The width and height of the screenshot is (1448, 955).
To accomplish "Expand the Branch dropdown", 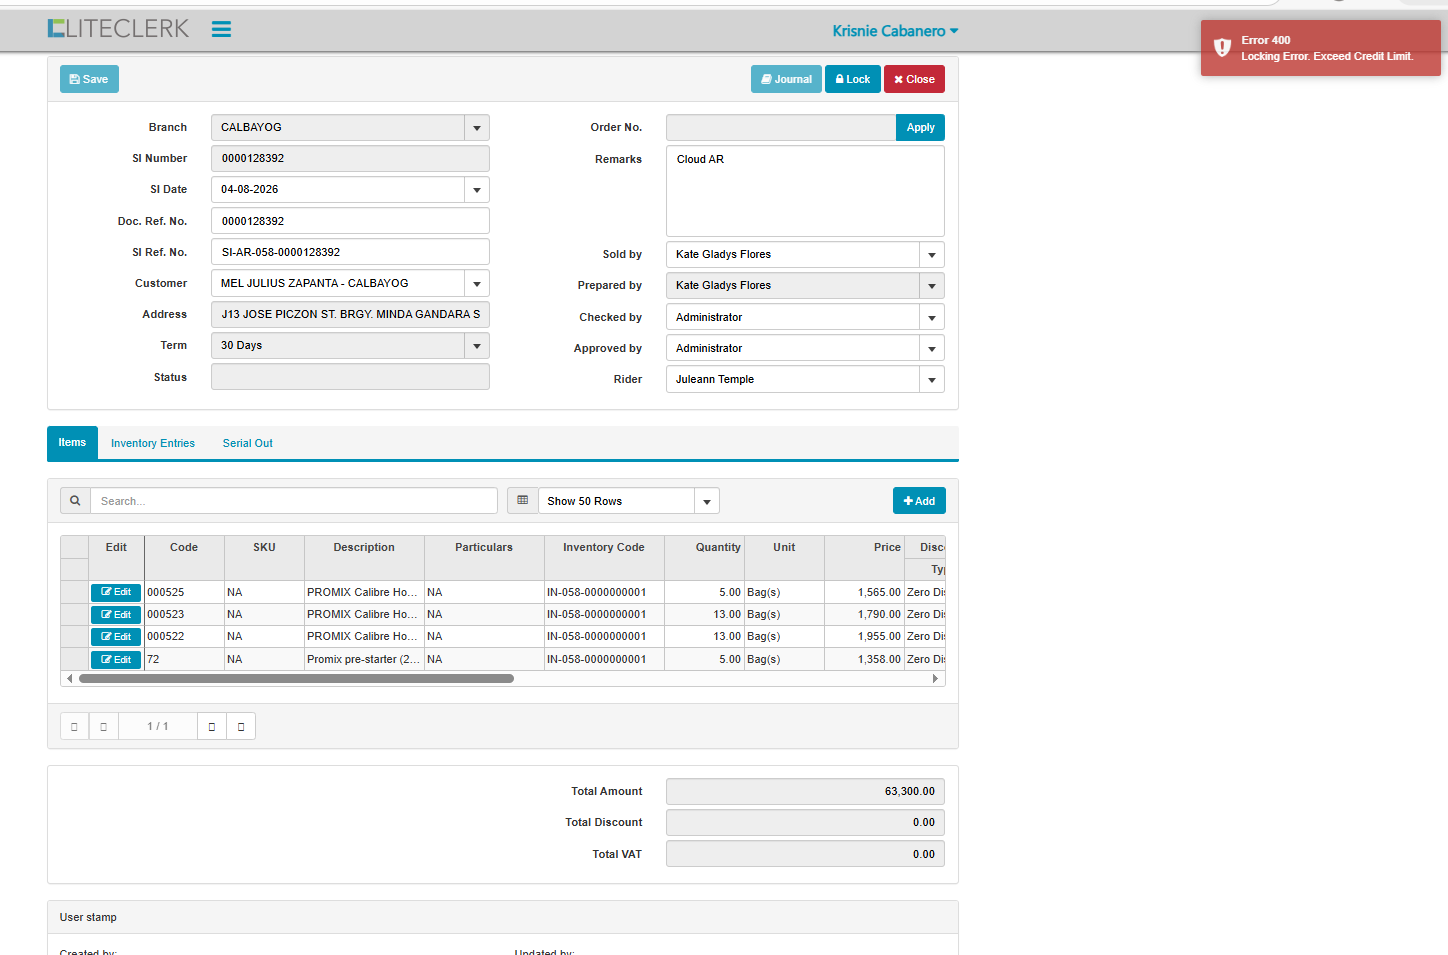I will pyautogui.click(x=477, y=128).
